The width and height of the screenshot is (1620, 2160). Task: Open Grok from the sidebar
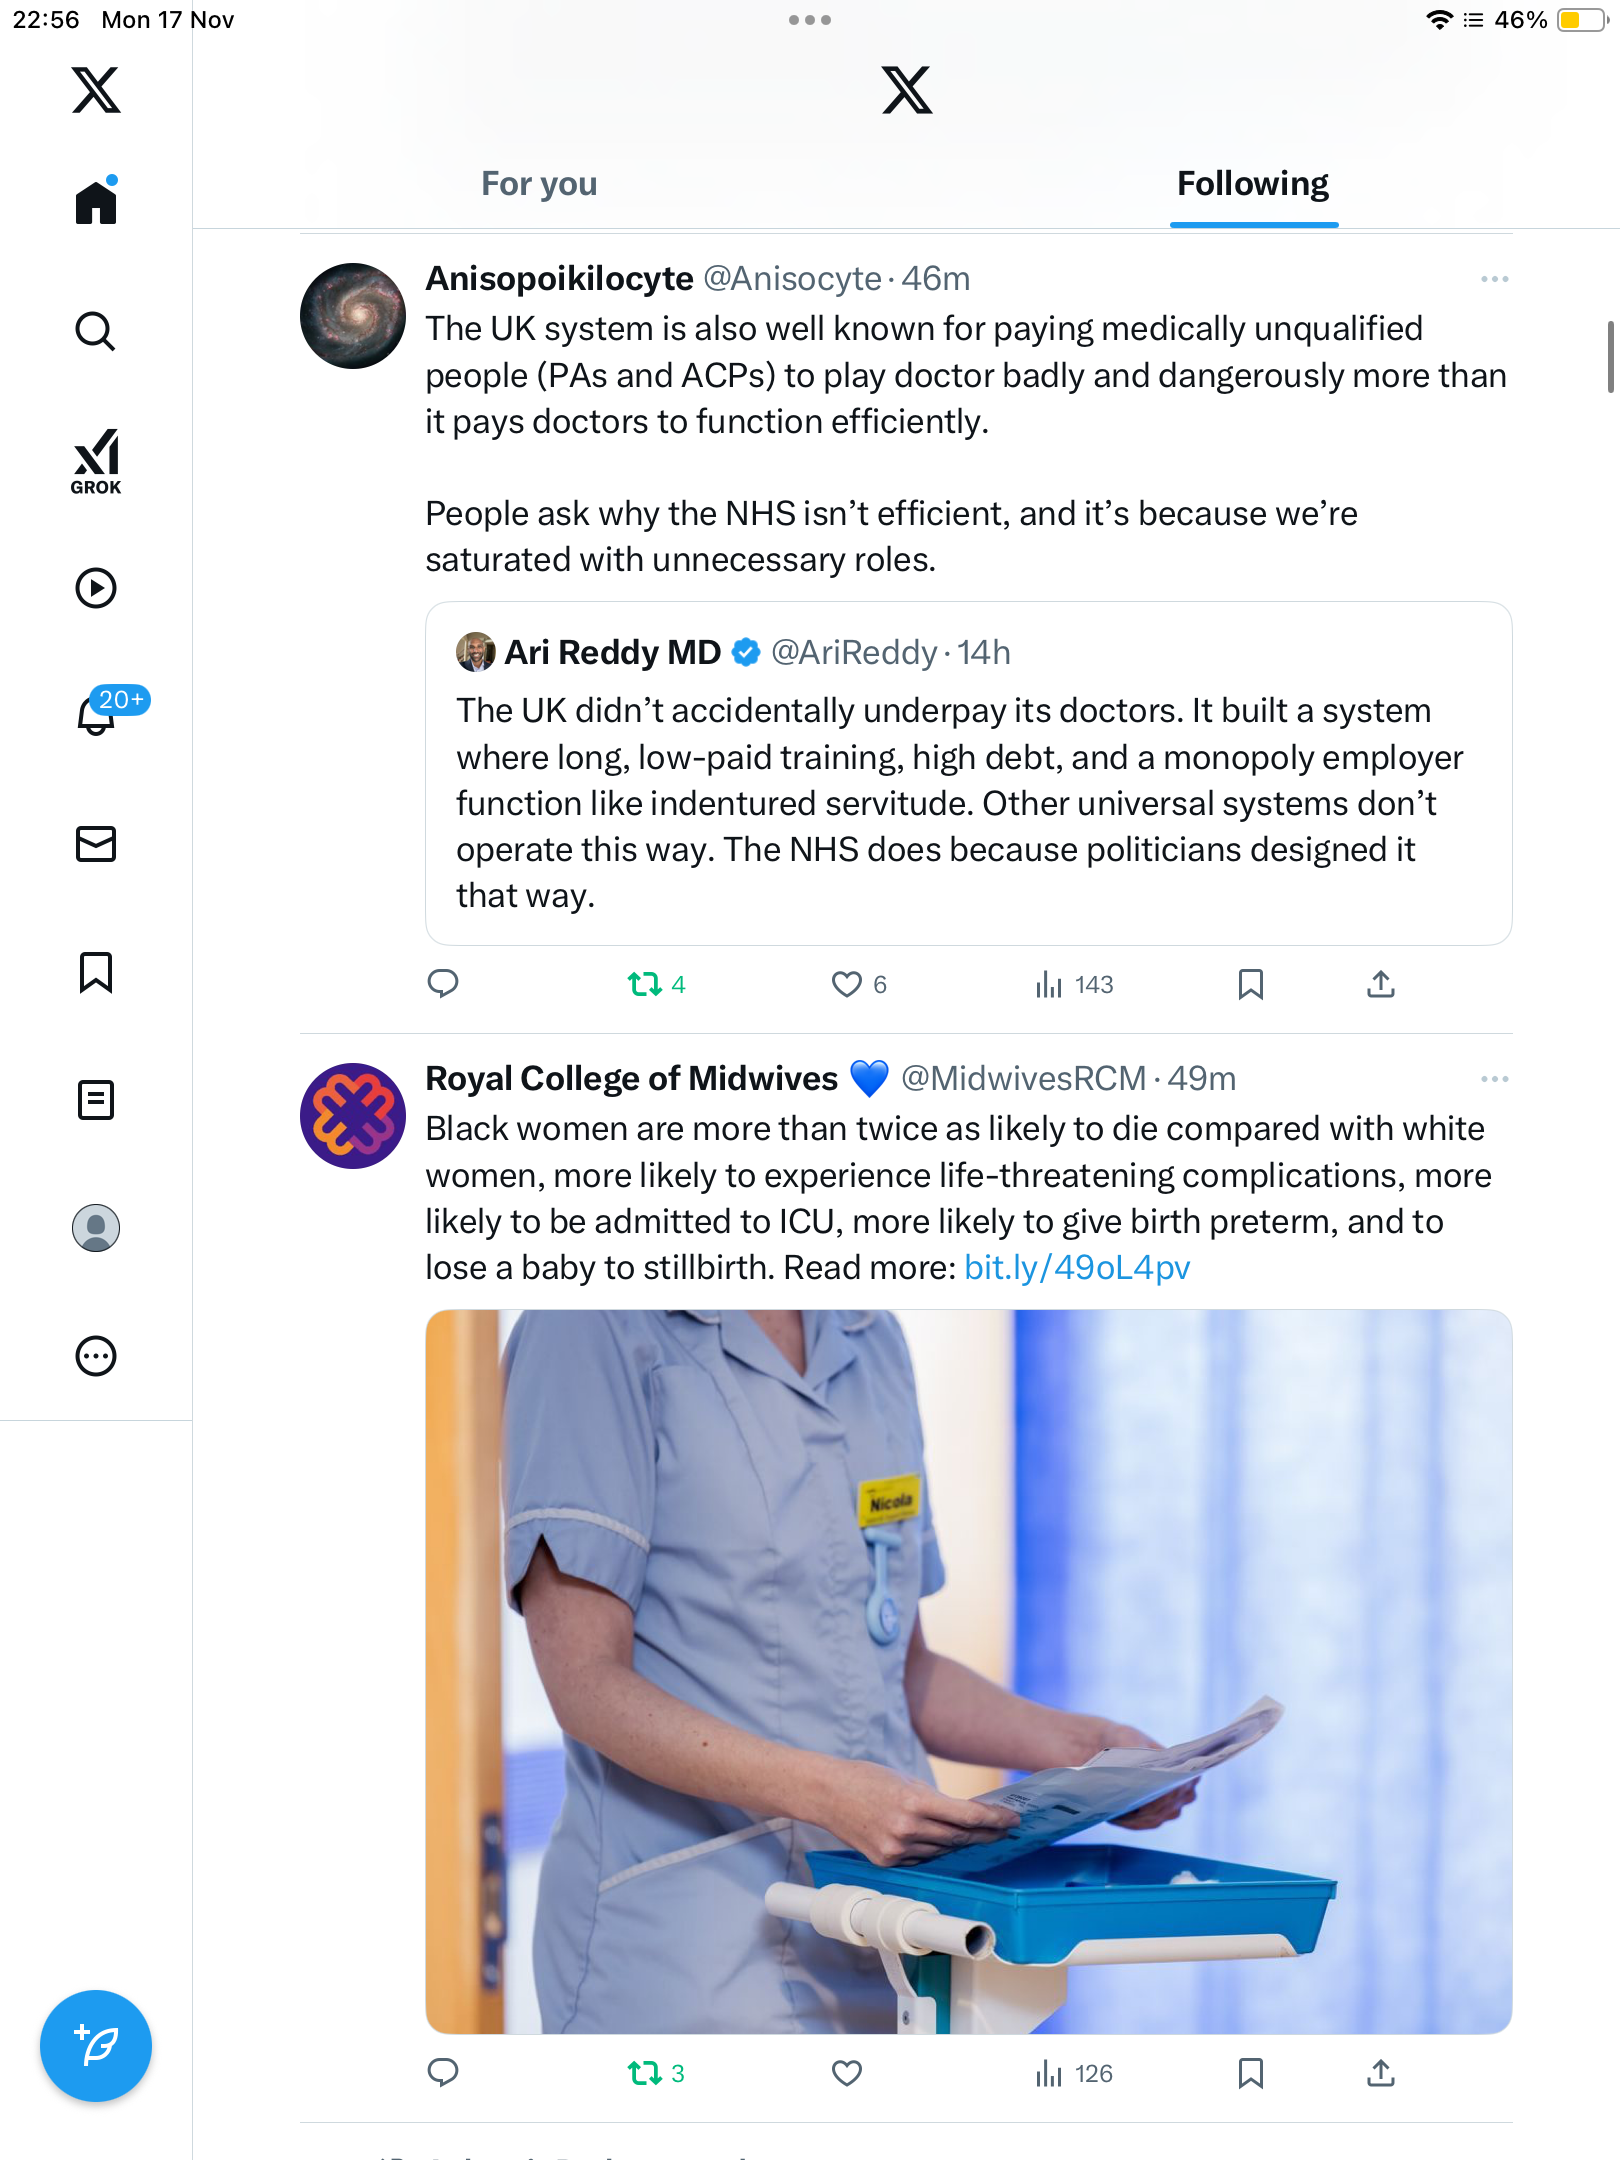tap(96, 460)
